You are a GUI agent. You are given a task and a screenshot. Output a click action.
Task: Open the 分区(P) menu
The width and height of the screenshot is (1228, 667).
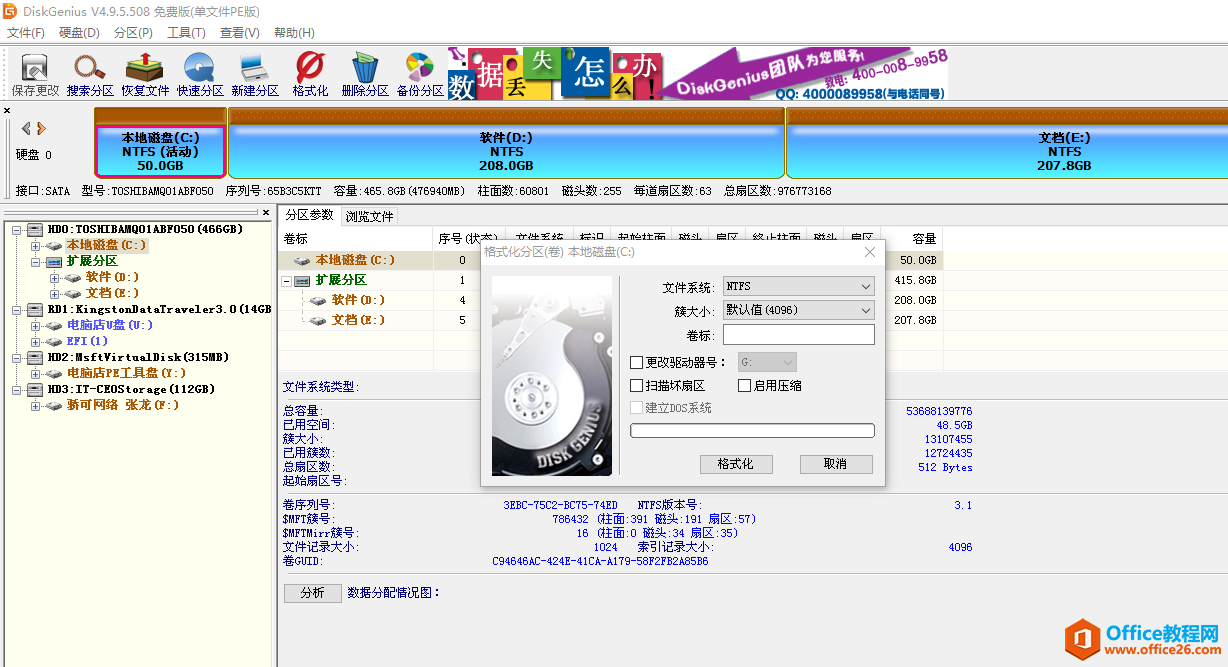tap(133, 33)
